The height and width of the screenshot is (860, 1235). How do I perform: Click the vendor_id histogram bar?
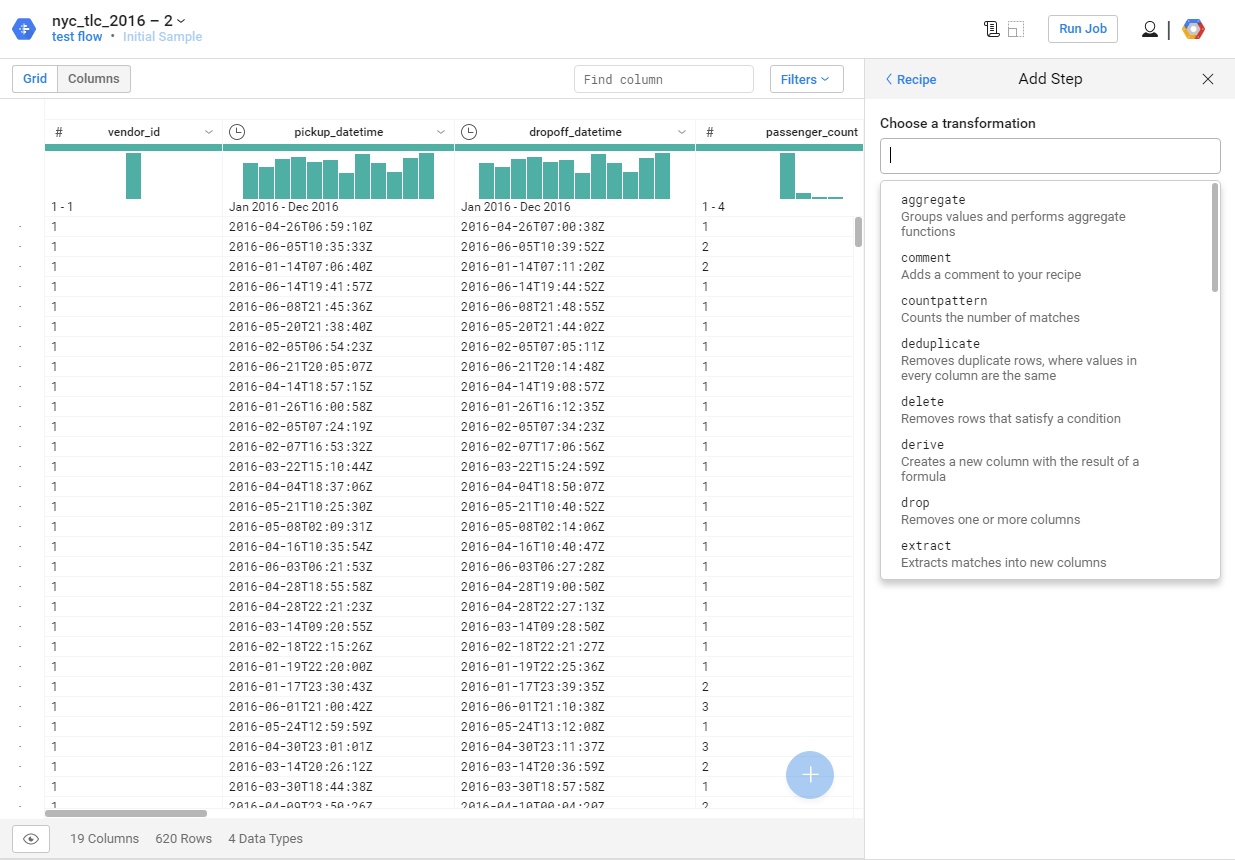click(x=133, y=176)
